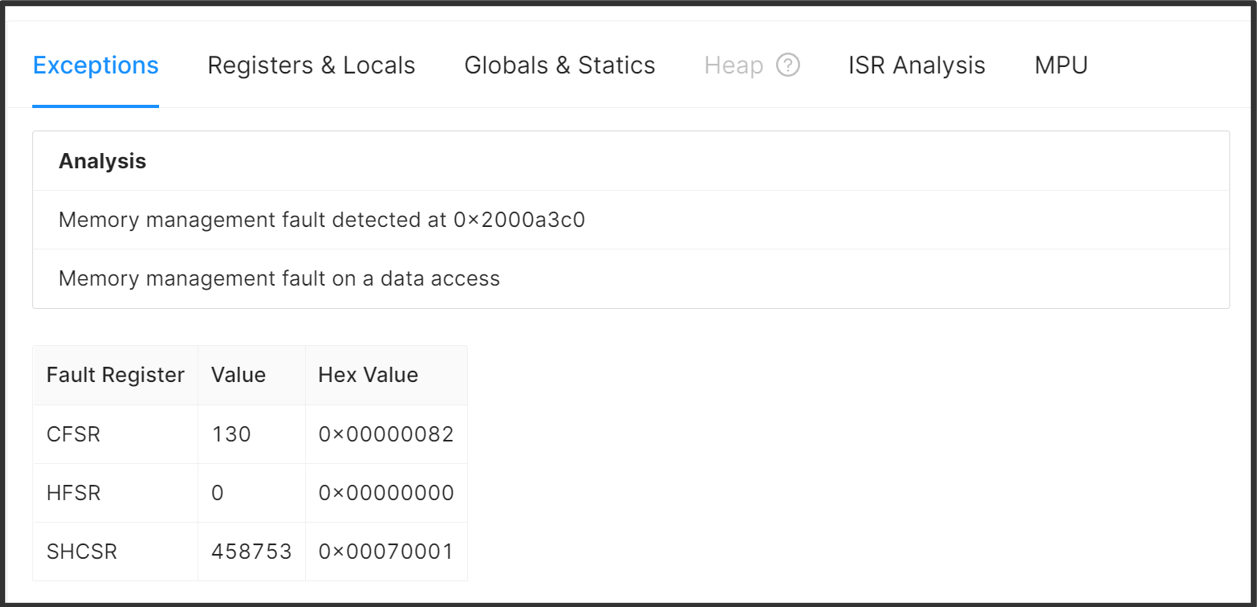
Task: Click the HFSR hex value 0x00000000
Action: [386, 492]
